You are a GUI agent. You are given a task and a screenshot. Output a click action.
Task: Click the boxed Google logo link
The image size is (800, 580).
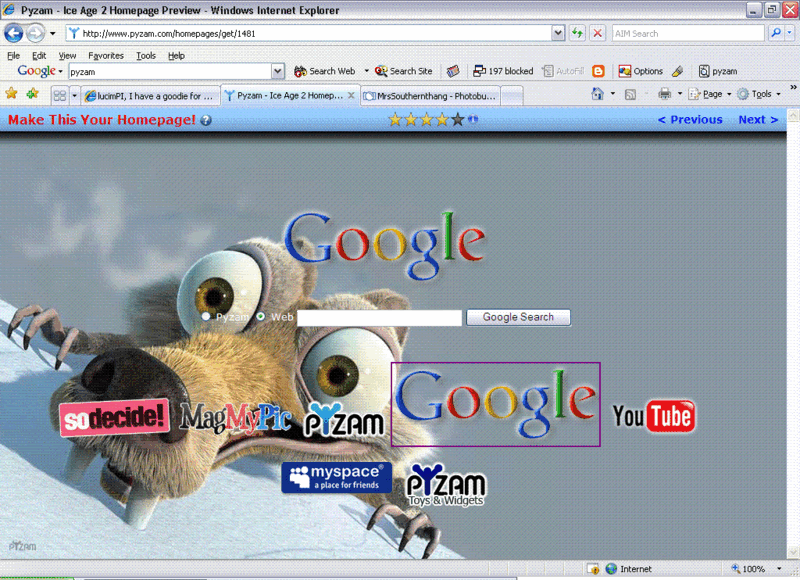click(x=495, y=405)
